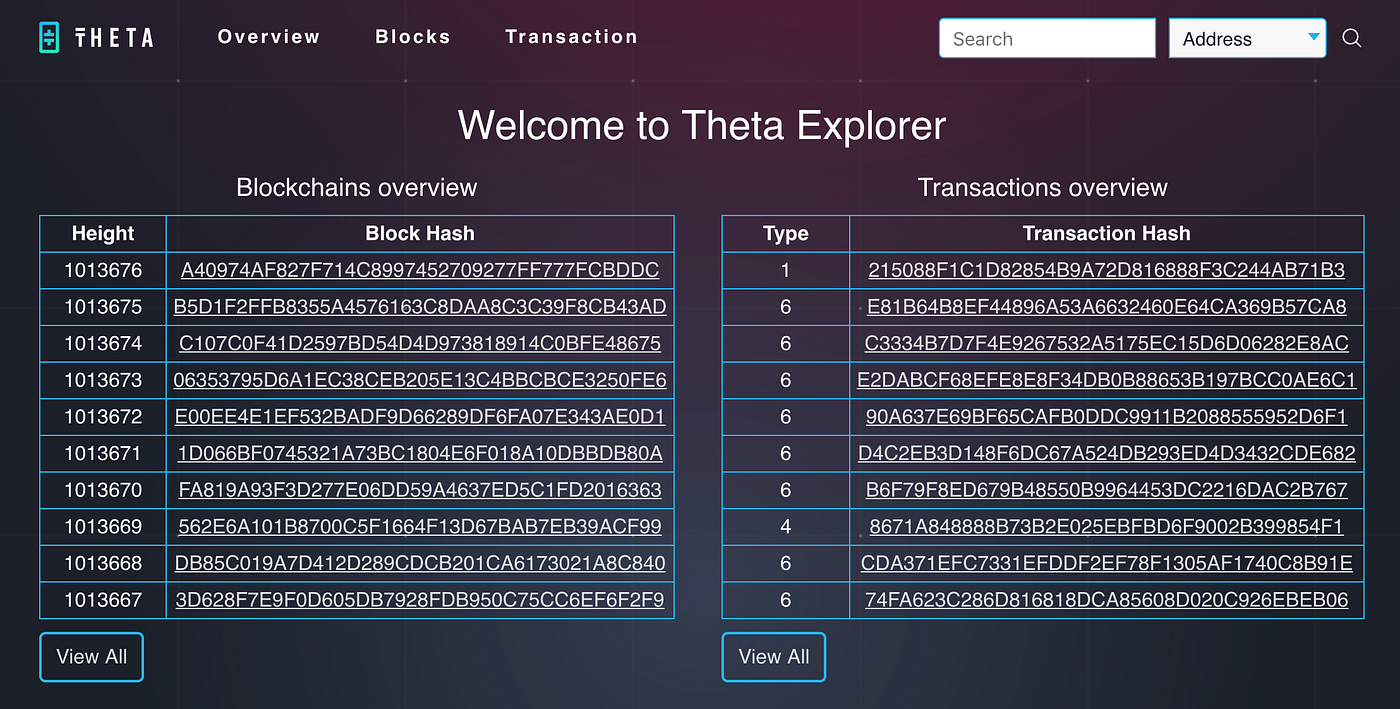Click the Theta logo icon

click(x=50, y=38)
